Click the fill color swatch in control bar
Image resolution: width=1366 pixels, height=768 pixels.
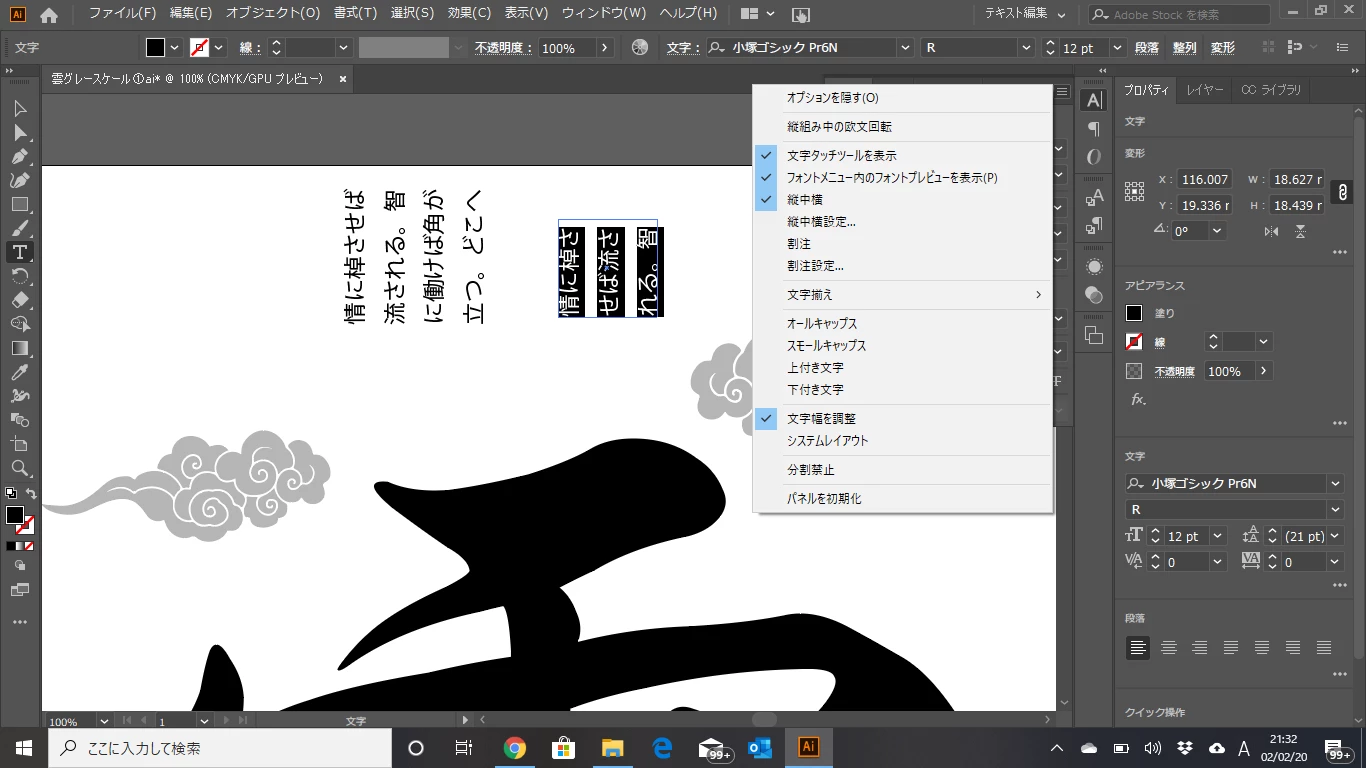(x=156, y=48)
